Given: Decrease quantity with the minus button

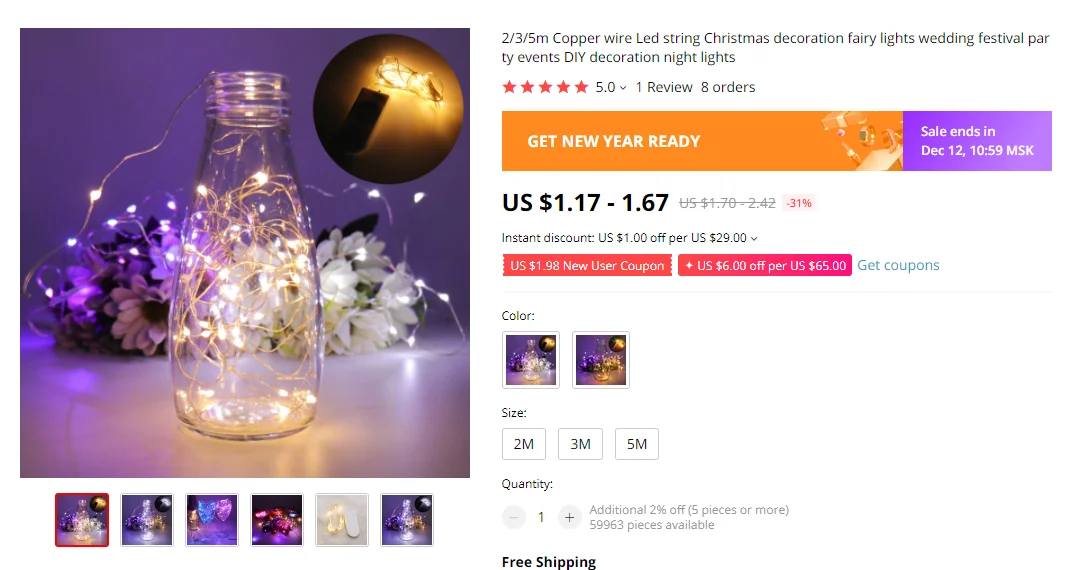Looking at the screenshot, I should pyautogui.click(x=513, y=517).
